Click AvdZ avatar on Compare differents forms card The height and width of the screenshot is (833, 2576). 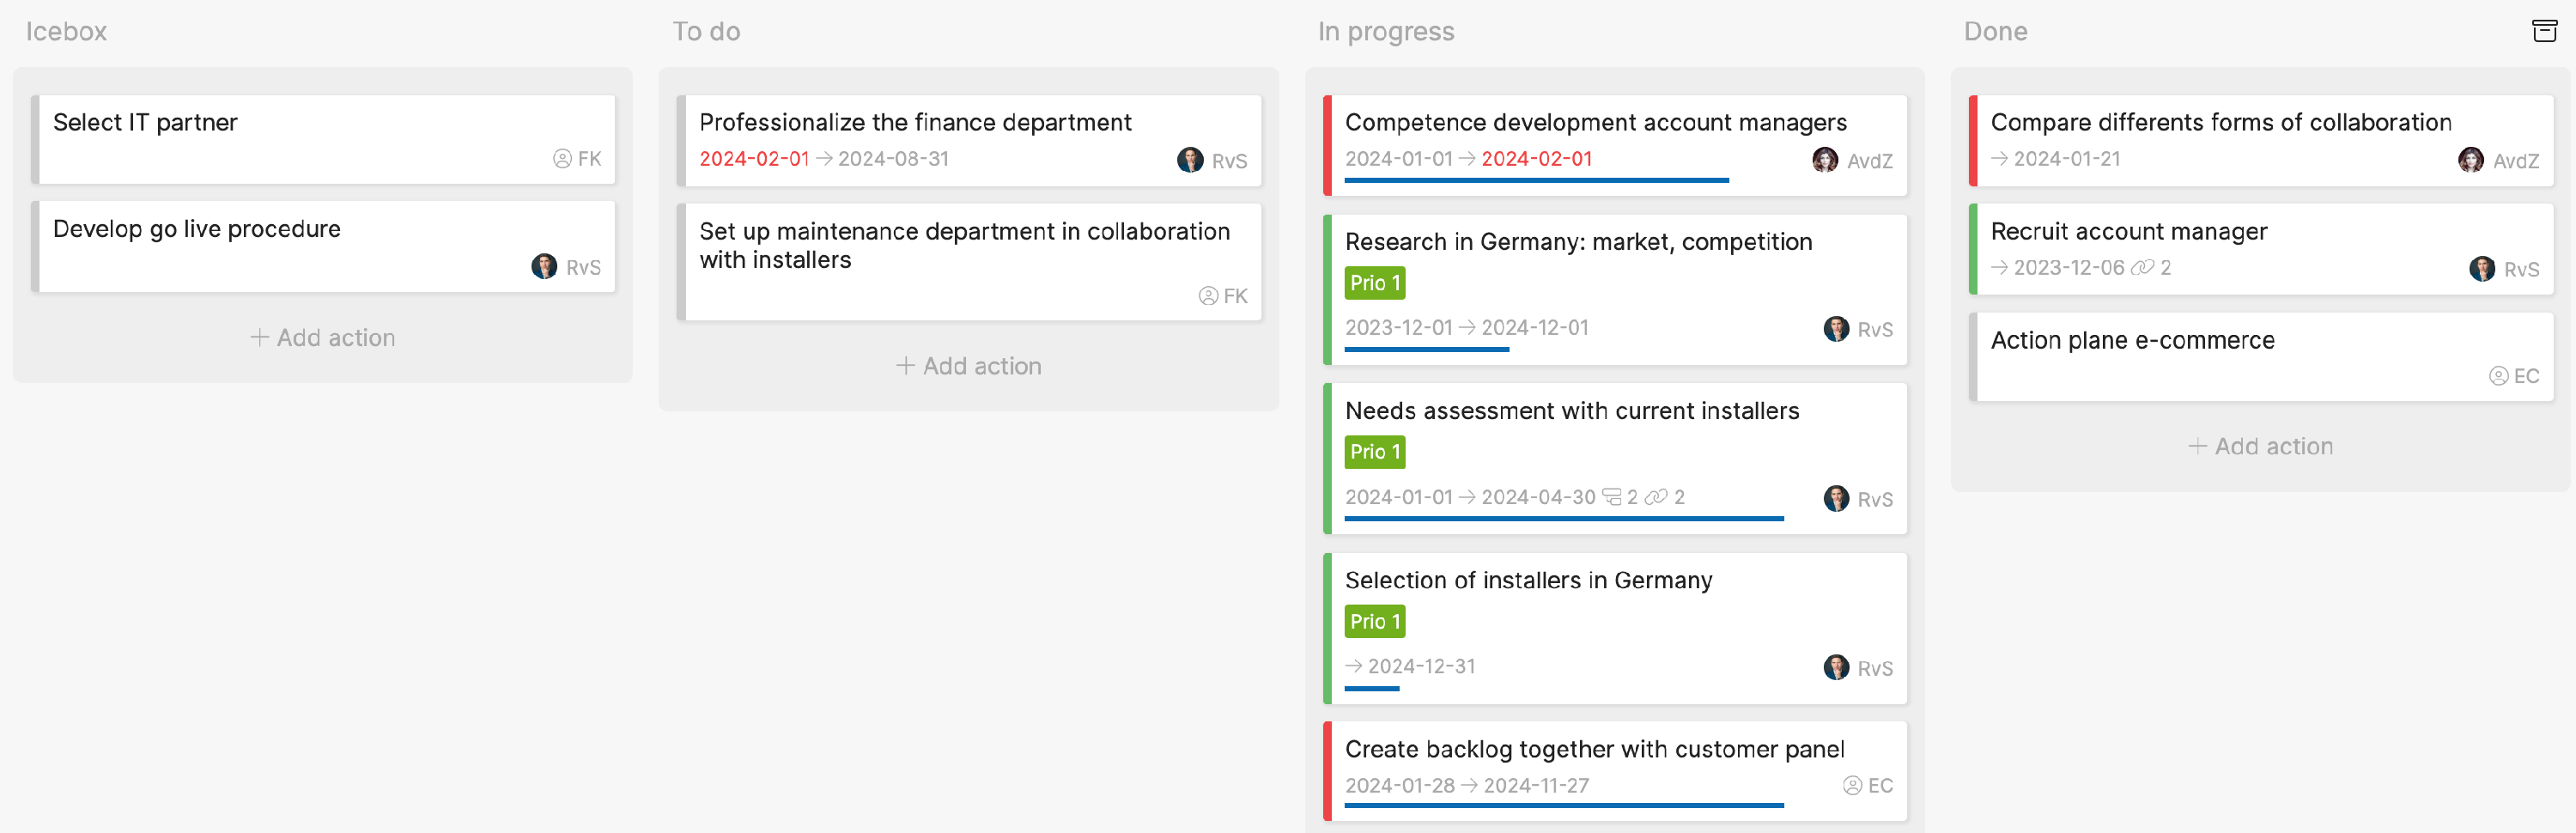[2471, 160]
